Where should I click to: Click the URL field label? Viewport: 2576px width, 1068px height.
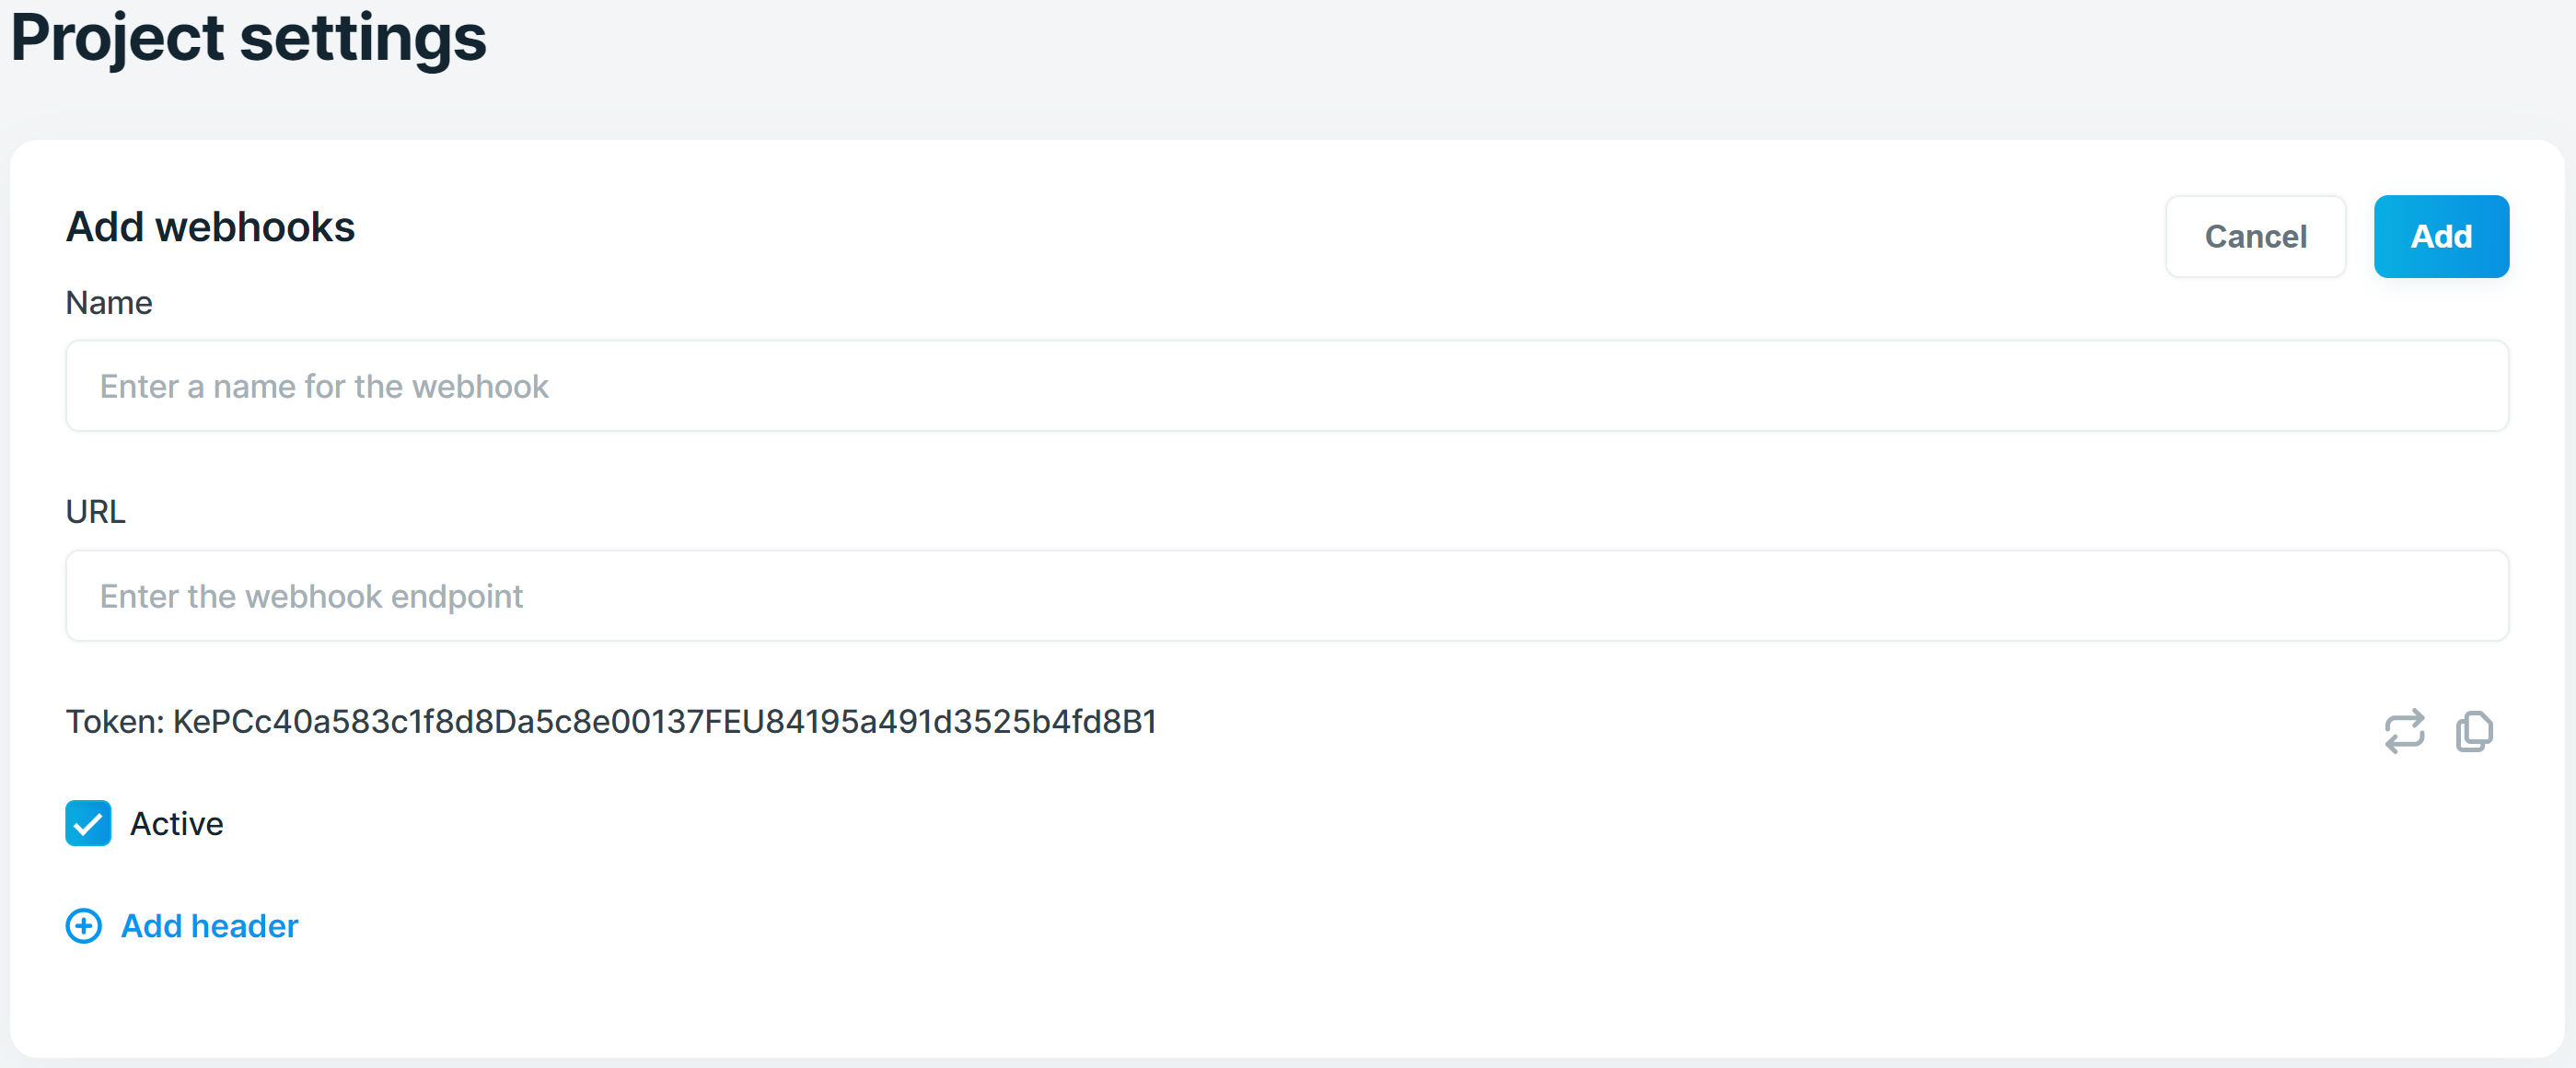coord(95,511)
